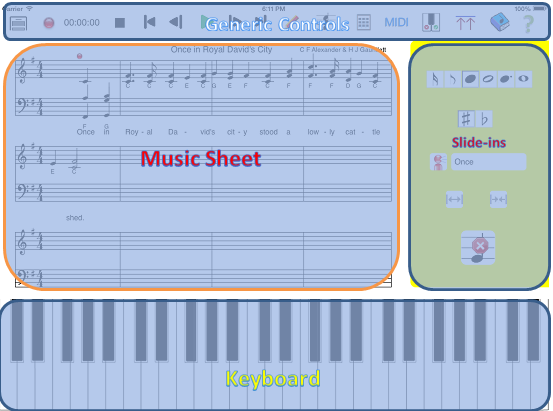Click the Stop square button
Screen dimensions: 553x411
(120, 23)
